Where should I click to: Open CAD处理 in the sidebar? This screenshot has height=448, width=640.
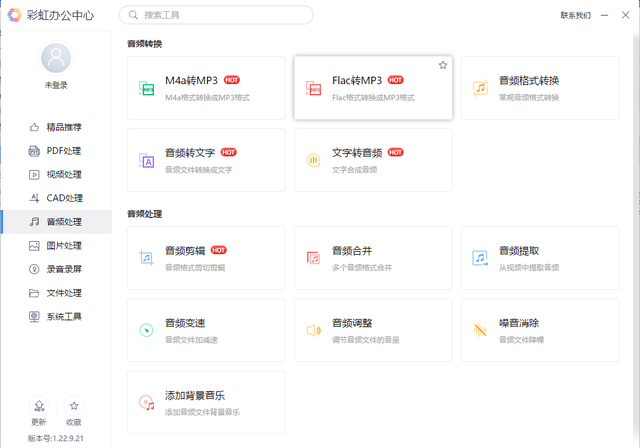56,198
